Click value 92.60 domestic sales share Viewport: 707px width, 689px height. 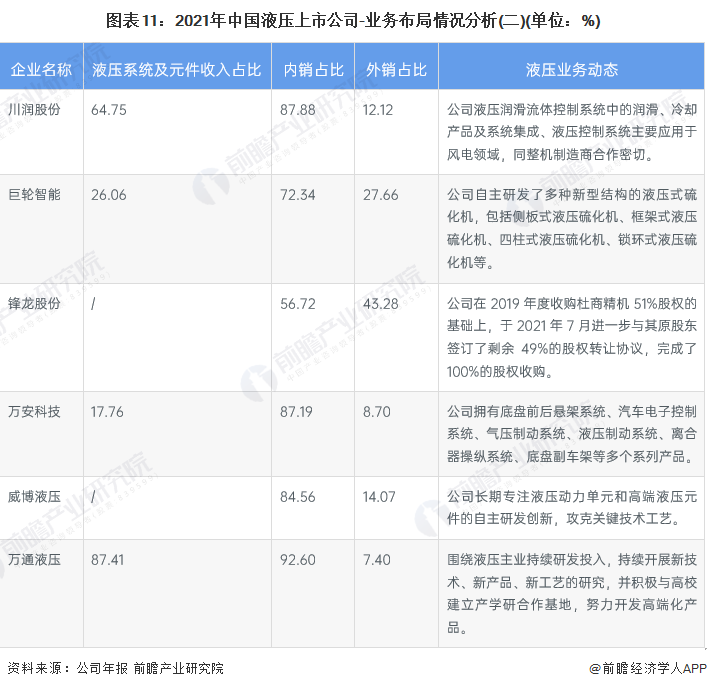298,560
